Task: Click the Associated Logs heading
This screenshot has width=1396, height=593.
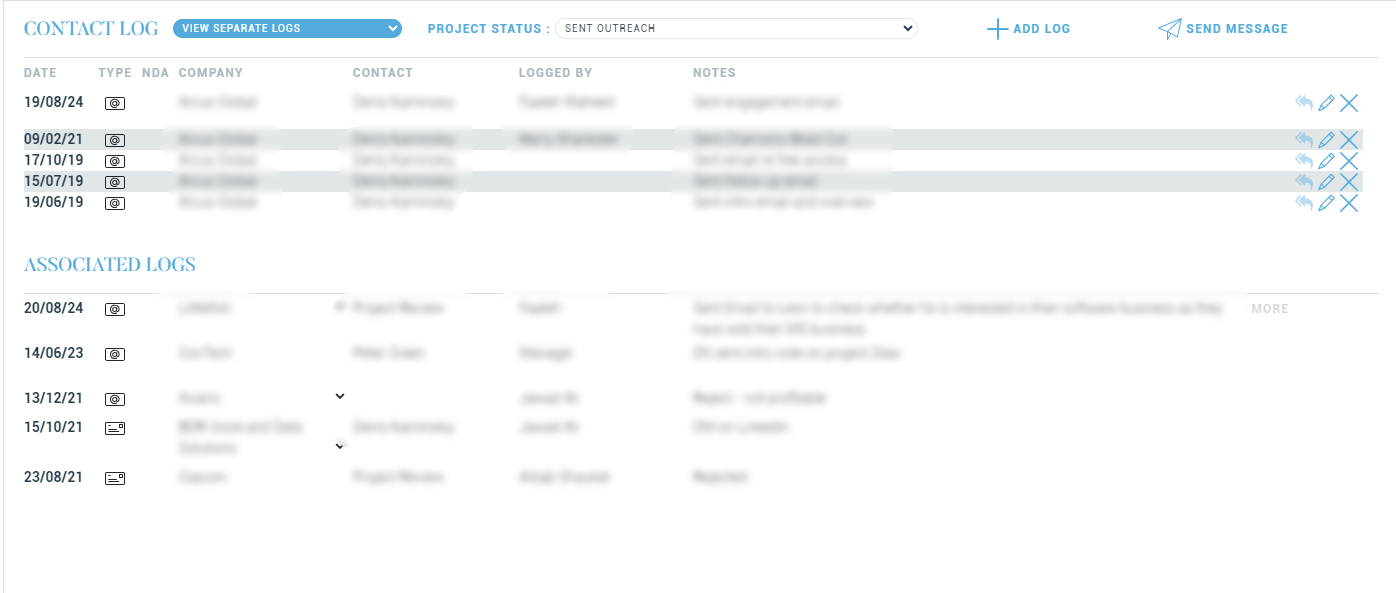Action: click(110, 265)
